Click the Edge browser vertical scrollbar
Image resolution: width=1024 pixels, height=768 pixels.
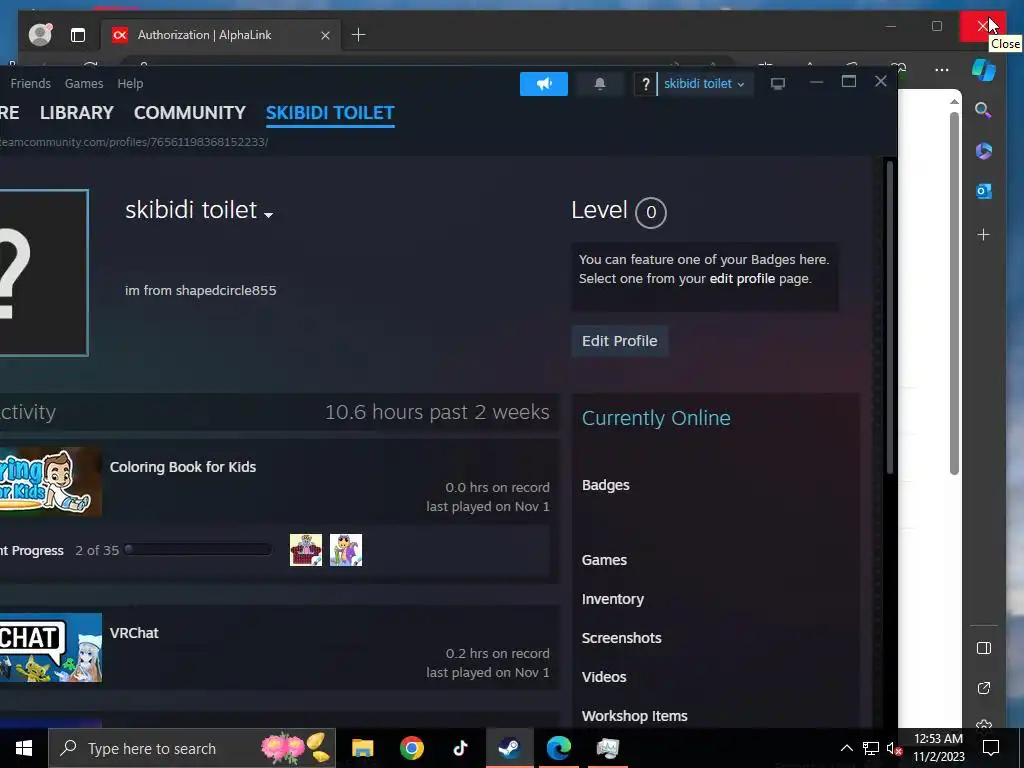coord(954,293)
